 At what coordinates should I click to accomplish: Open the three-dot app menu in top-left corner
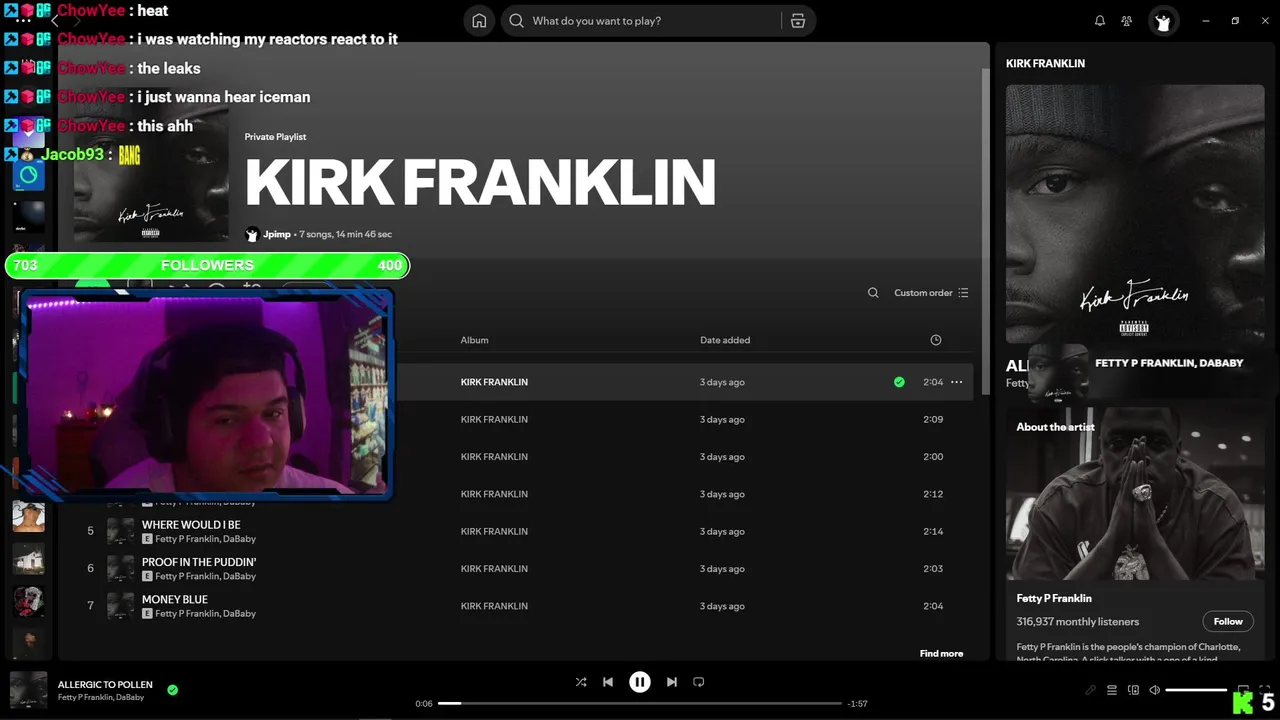pos(23,21)
